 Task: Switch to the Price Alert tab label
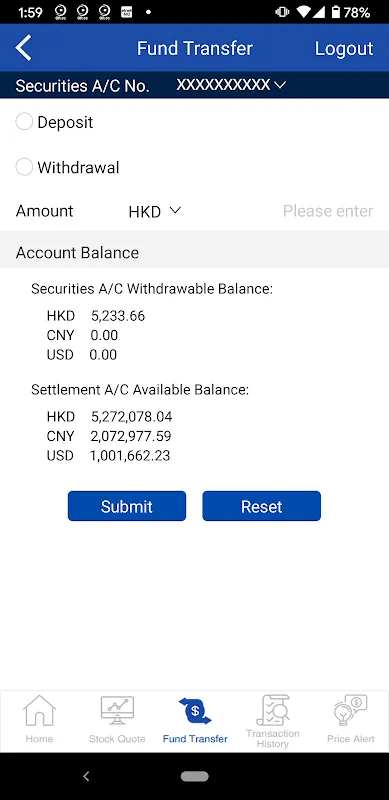(351, 739)
